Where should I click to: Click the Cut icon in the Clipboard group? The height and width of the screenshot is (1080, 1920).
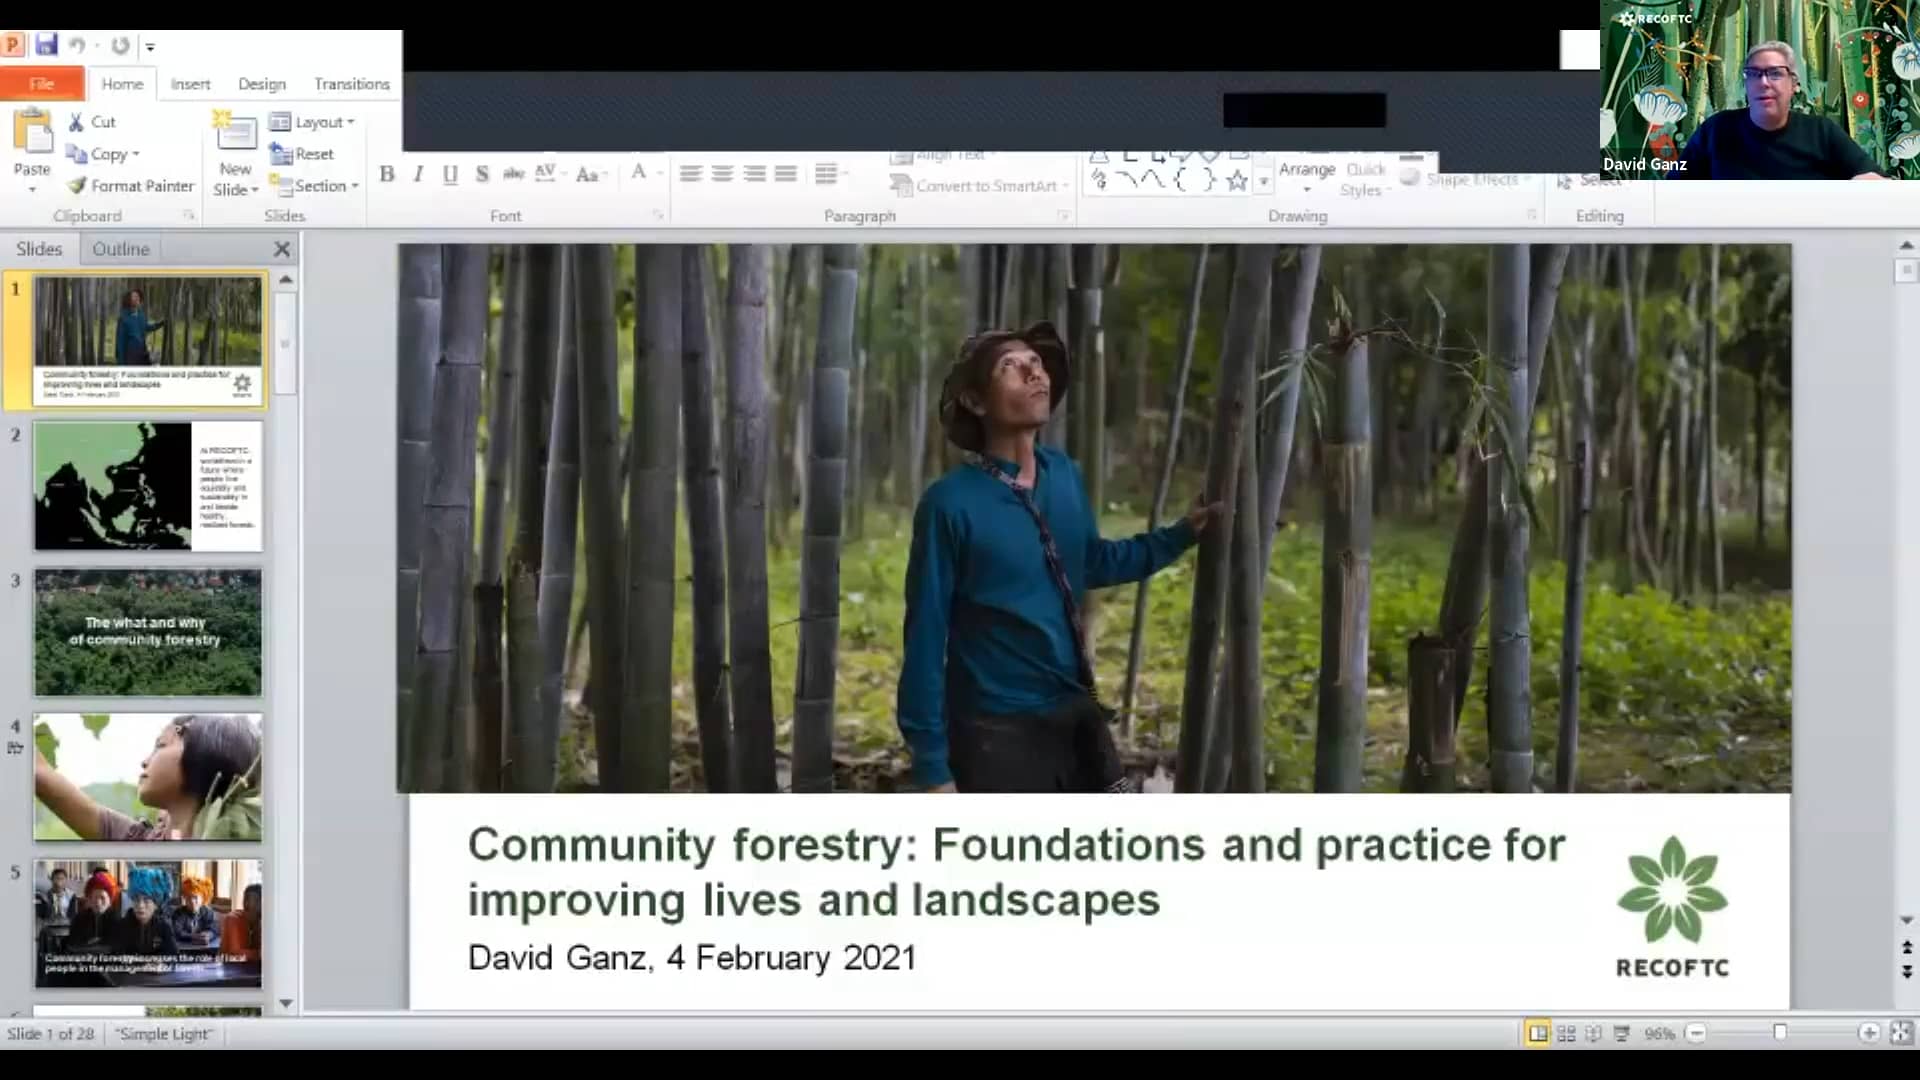pos(77,120)
